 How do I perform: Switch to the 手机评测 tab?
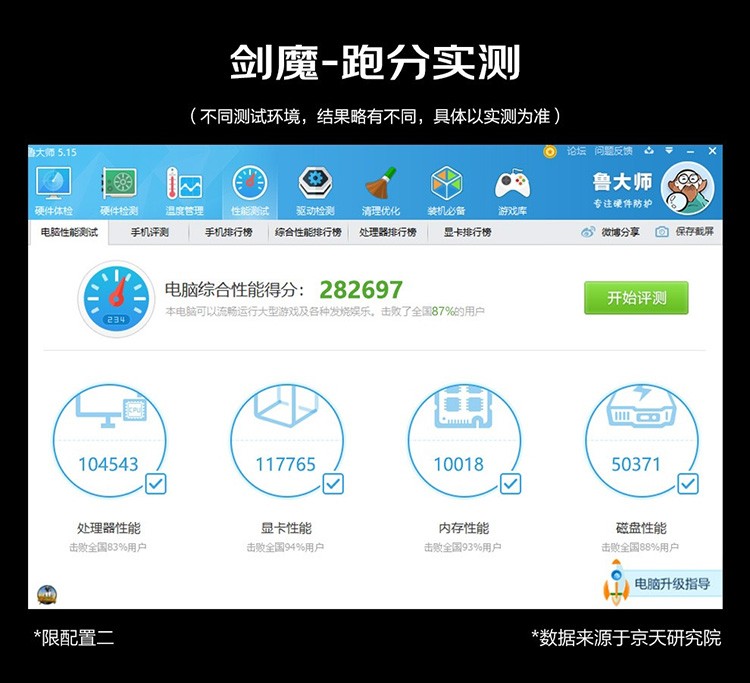pyautogui.click(x=150, y=232)
